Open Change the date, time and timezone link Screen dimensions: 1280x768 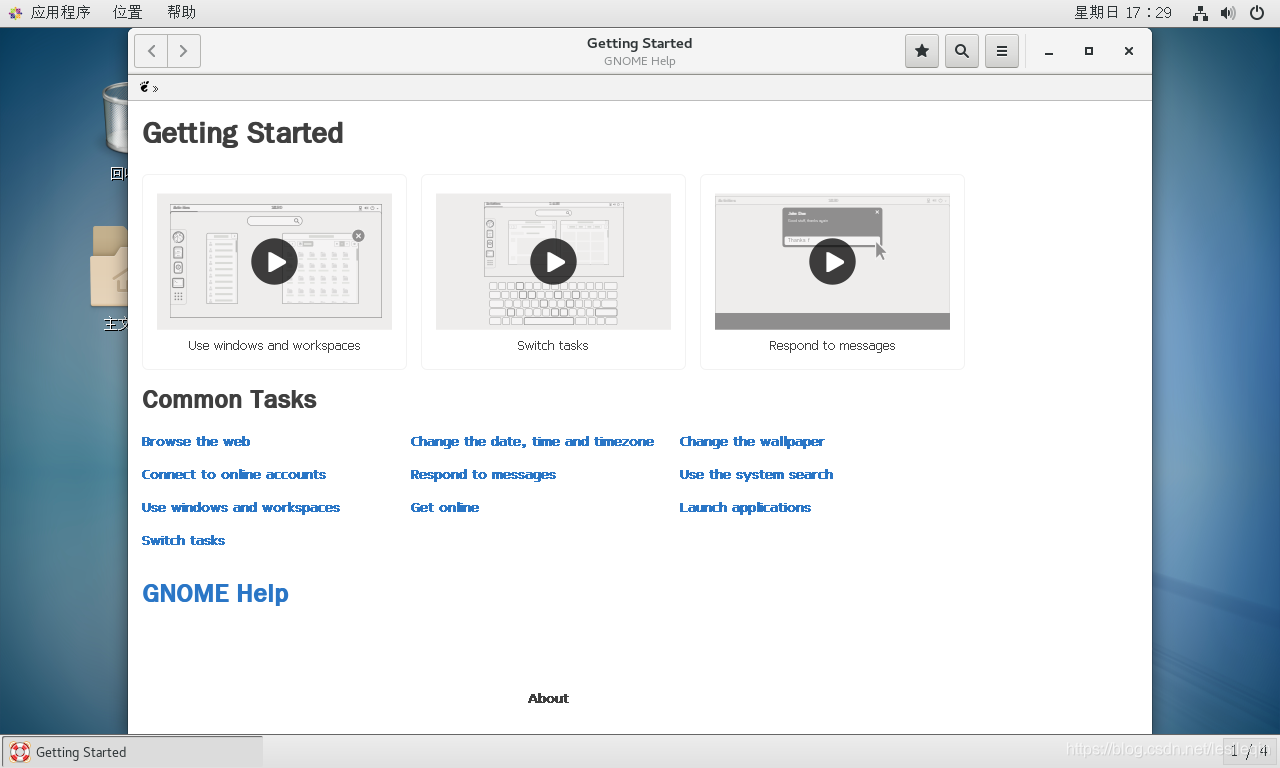click(532, 441)
